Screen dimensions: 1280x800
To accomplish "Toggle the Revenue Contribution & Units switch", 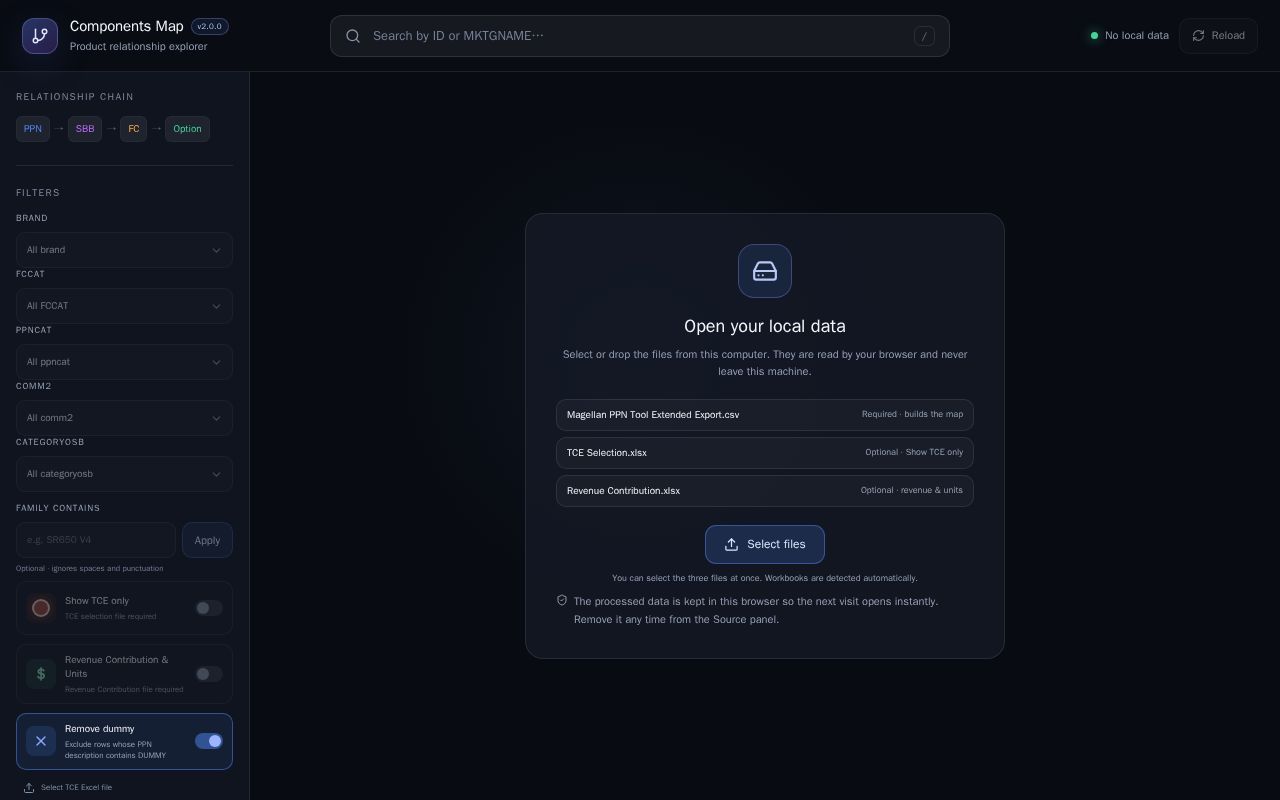I will point(209,674).
